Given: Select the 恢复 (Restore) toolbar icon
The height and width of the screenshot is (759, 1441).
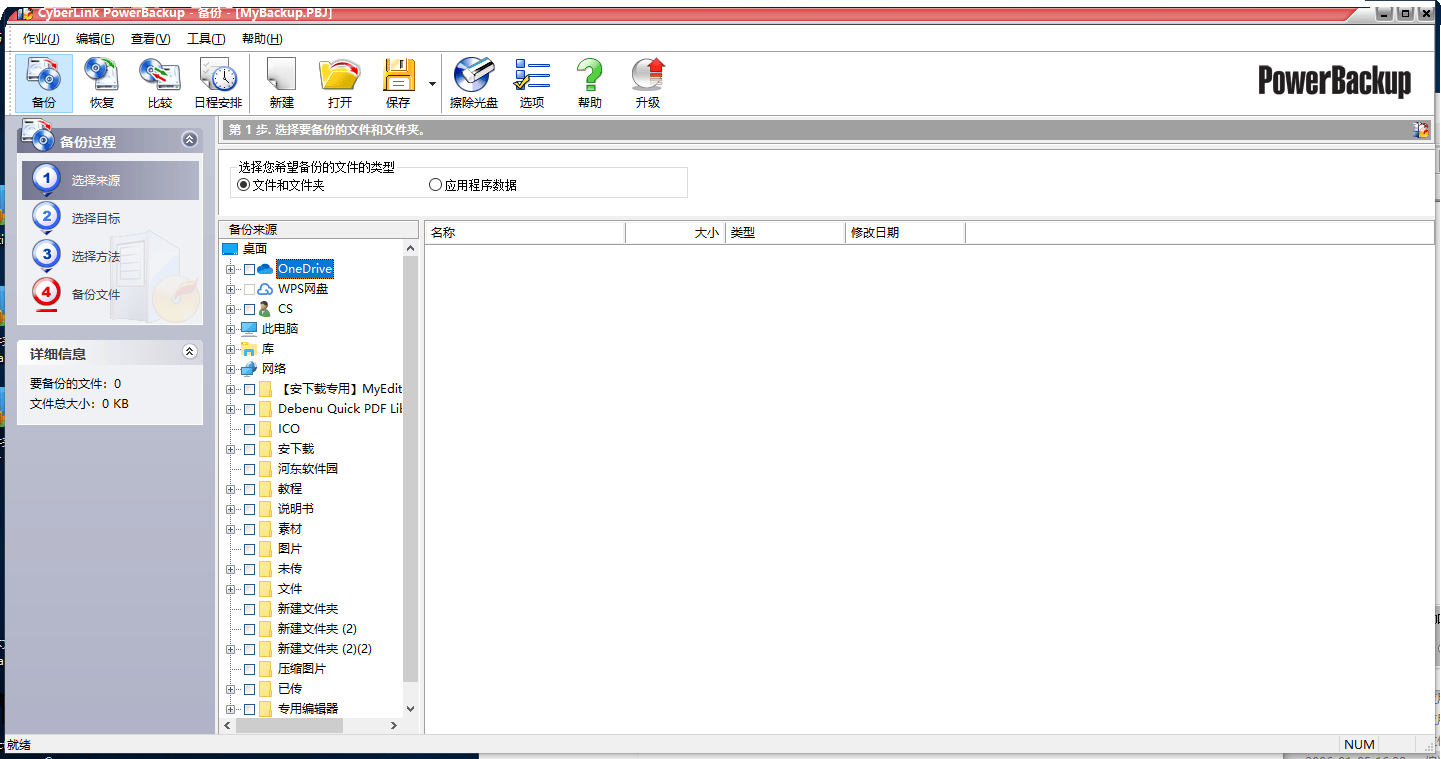Looking at the screenshot, I should coord(101,80).
